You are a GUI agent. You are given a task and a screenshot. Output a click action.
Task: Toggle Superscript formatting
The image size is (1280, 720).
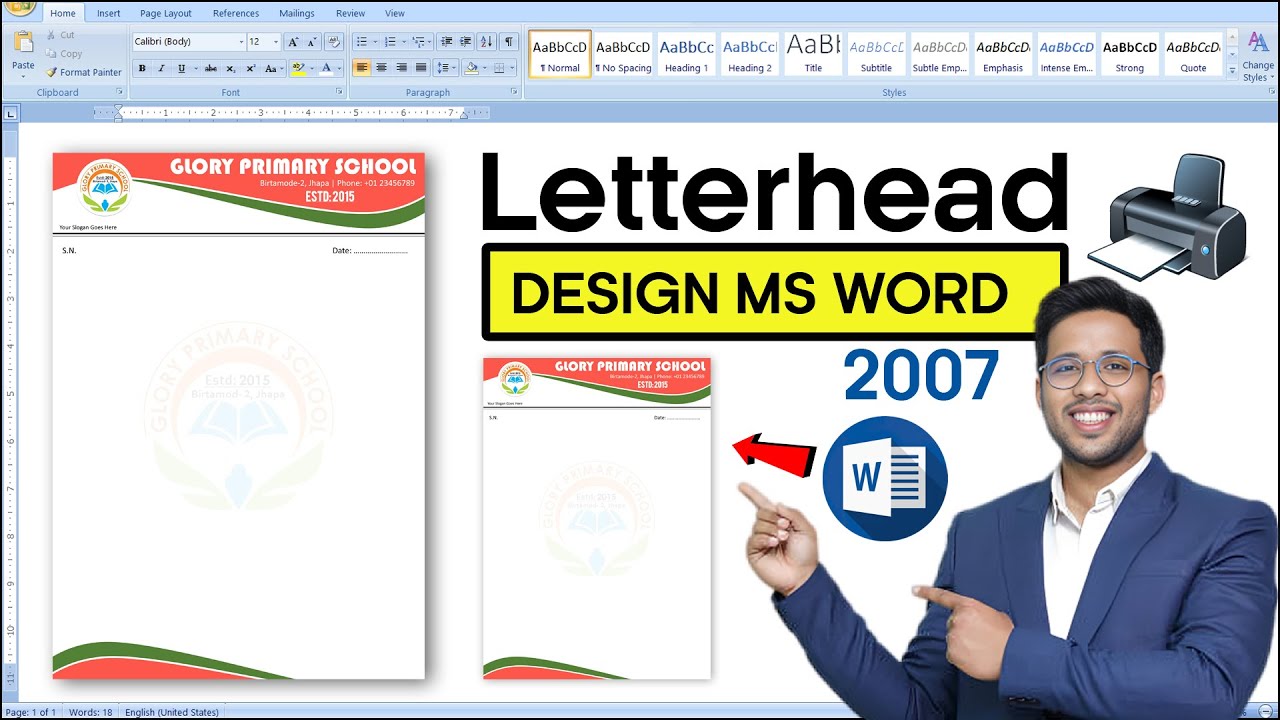pyautogui.click(x=250, y=68)
